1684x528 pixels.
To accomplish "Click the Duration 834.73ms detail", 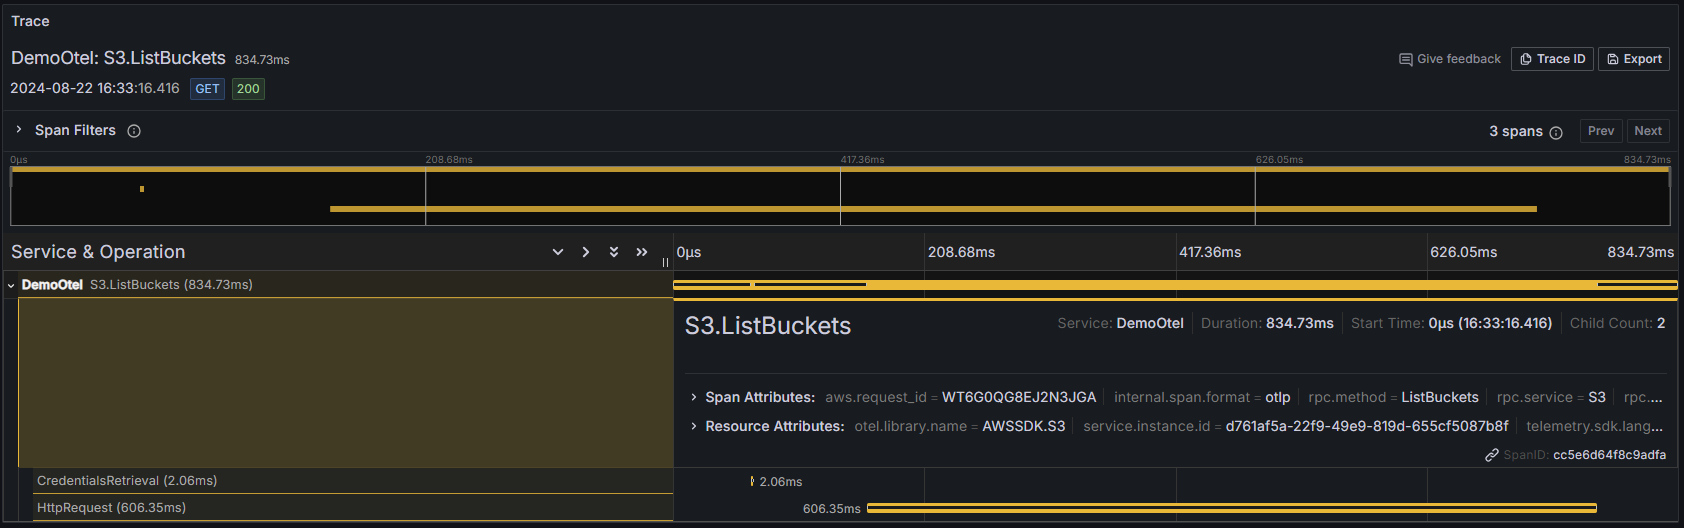I will (x=1267, y=323).
